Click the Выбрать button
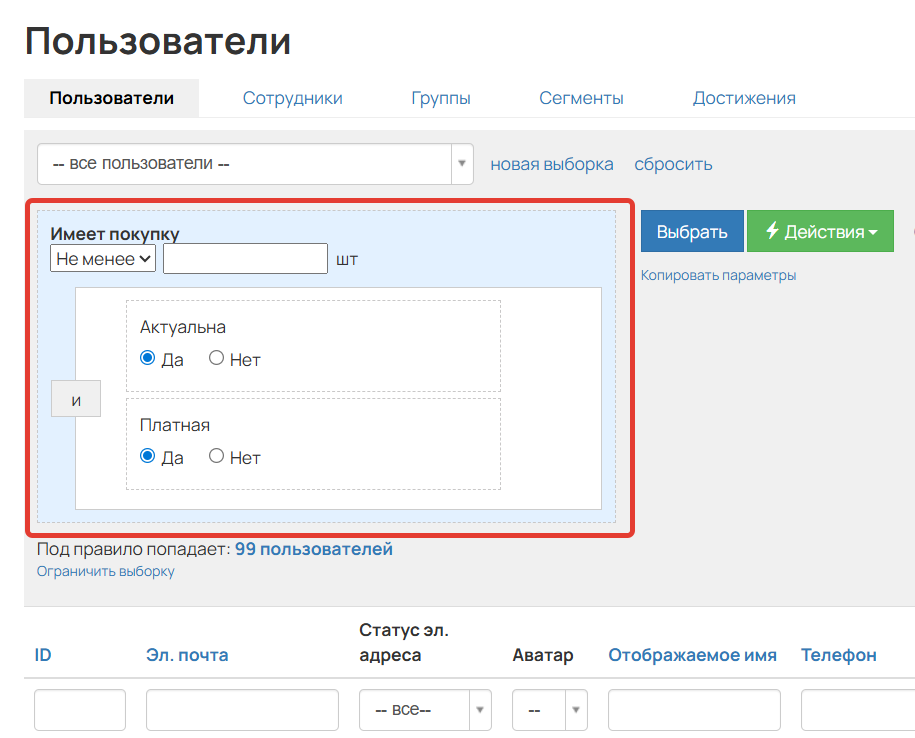This screenshot has height=738, width=915. click(691, 231)
